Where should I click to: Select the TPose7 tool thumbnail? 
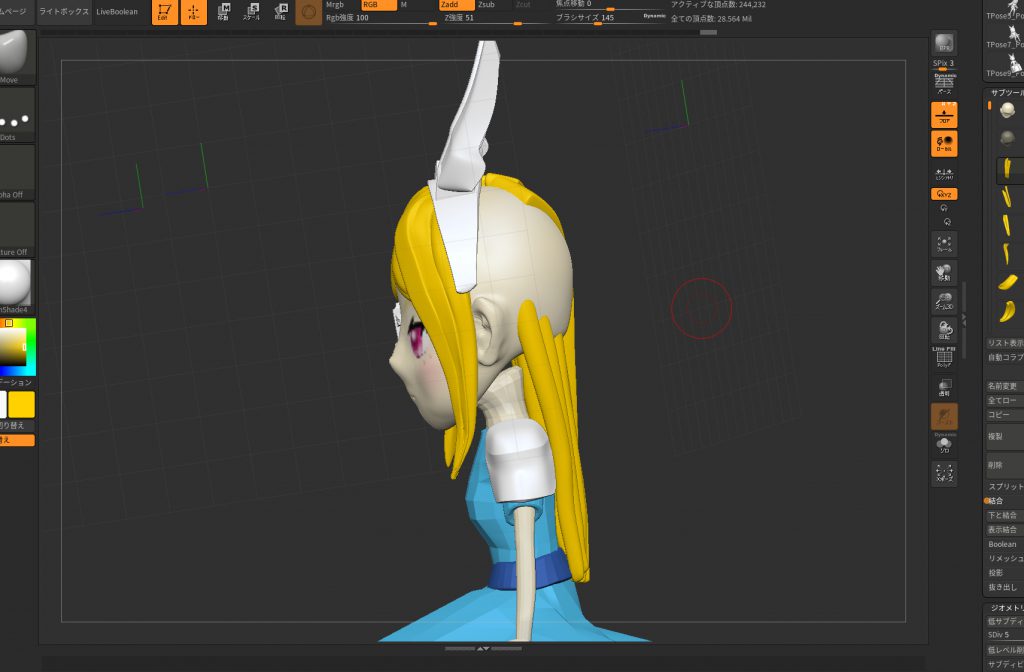pos(1006,36)
